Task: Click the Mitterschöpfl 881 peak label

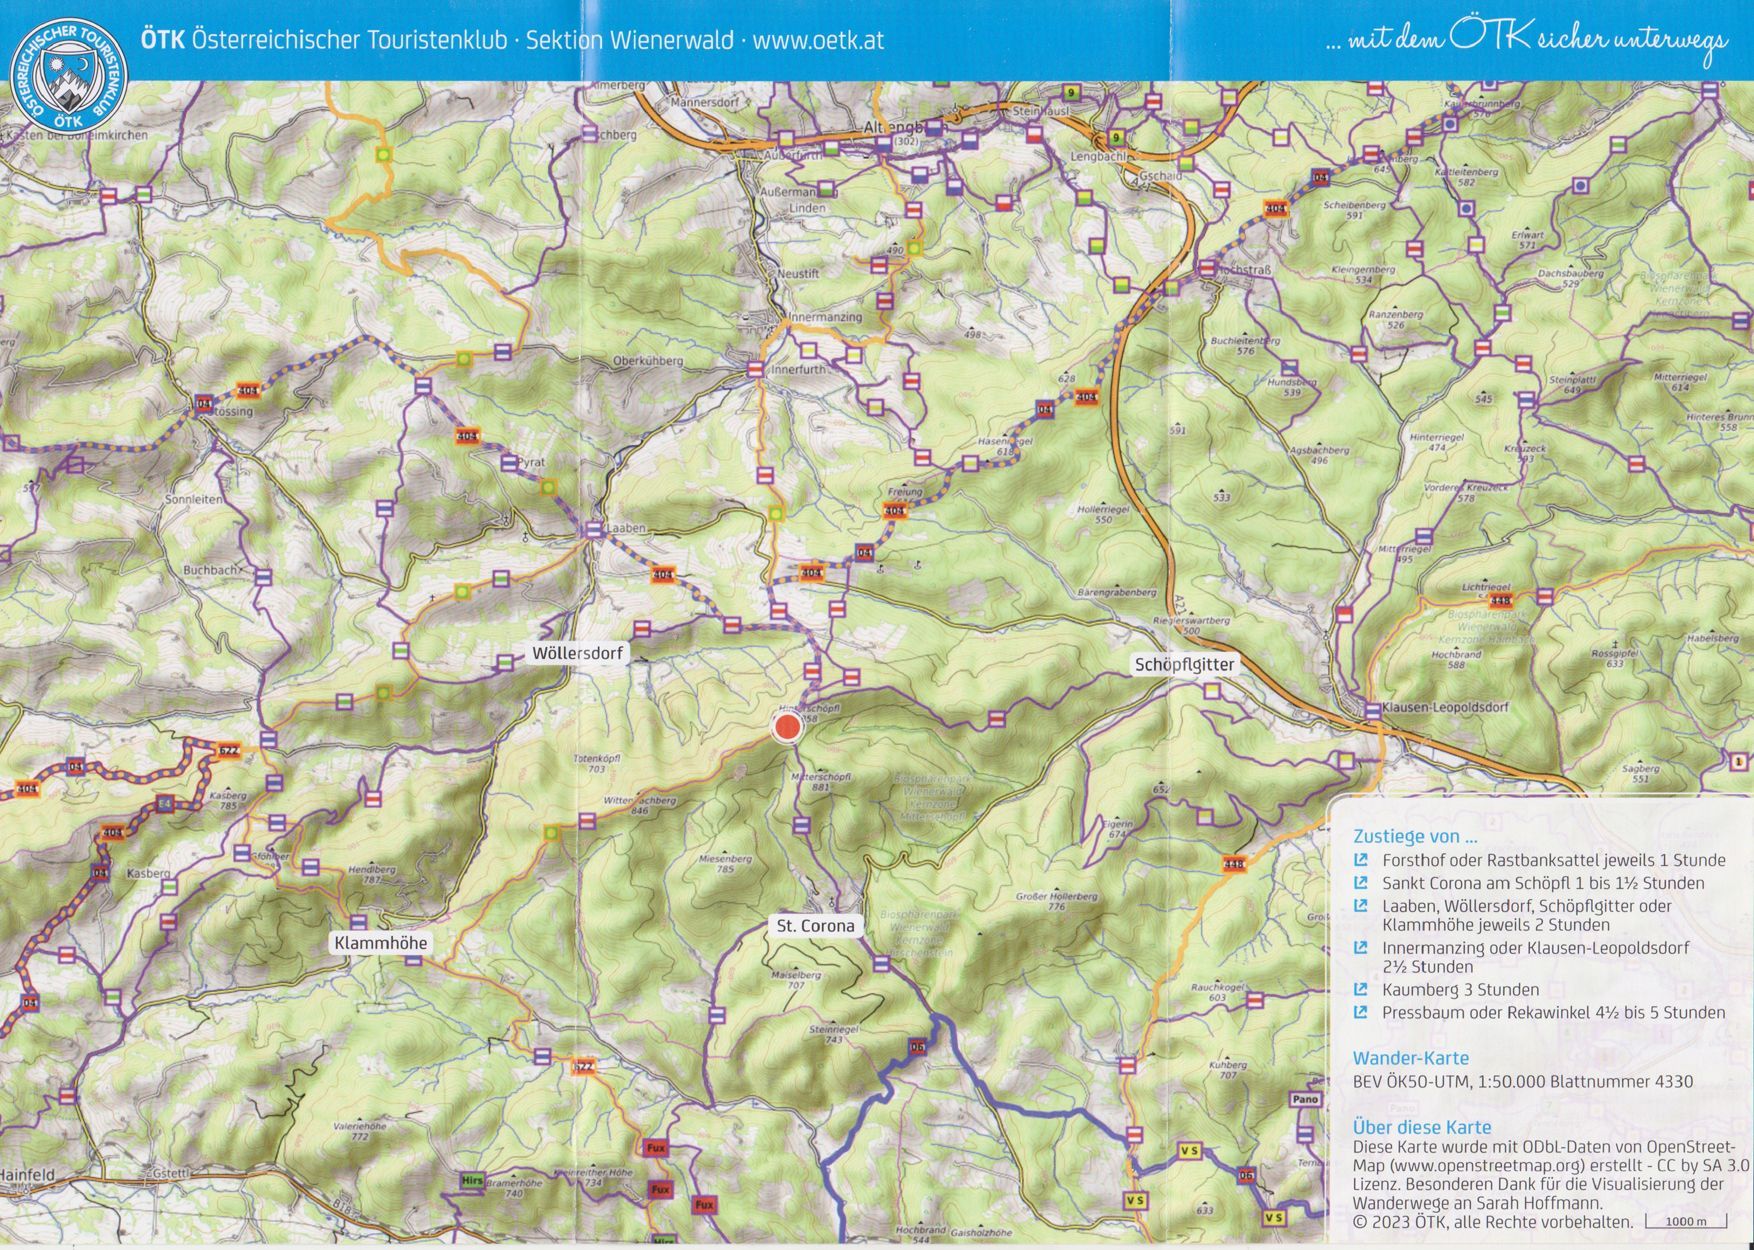Action: pos(821,782)
